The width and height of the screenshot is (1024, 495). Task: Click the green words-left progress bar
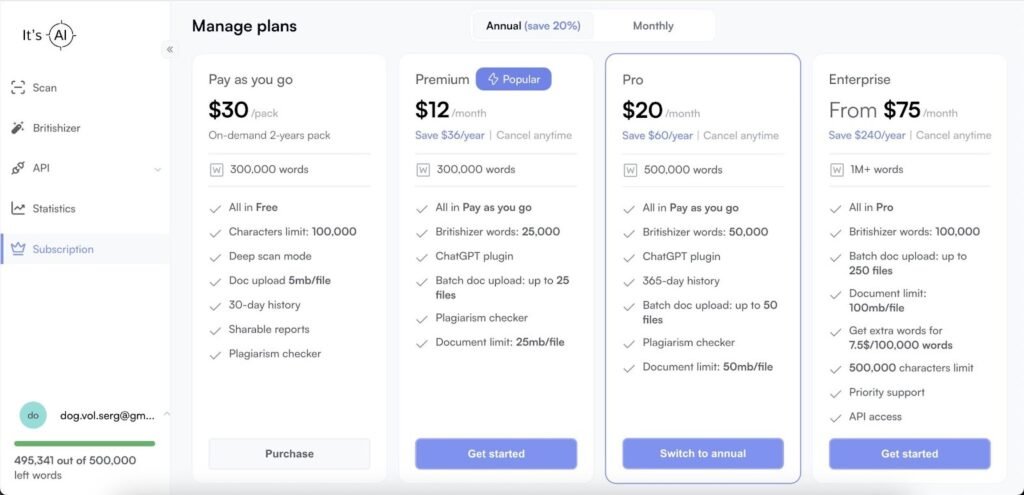pos(84,443)
